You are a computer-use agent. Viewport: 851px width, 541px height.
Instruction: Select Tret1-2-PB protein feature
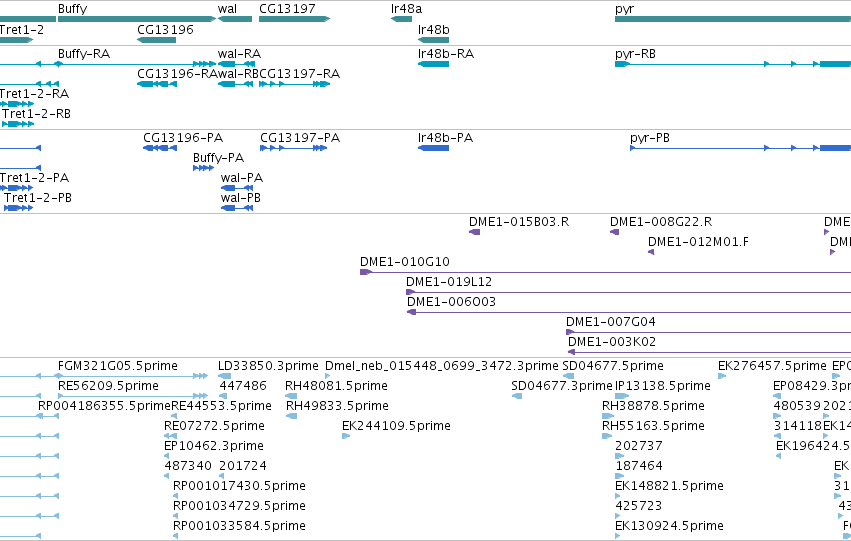tap(18, 208)
